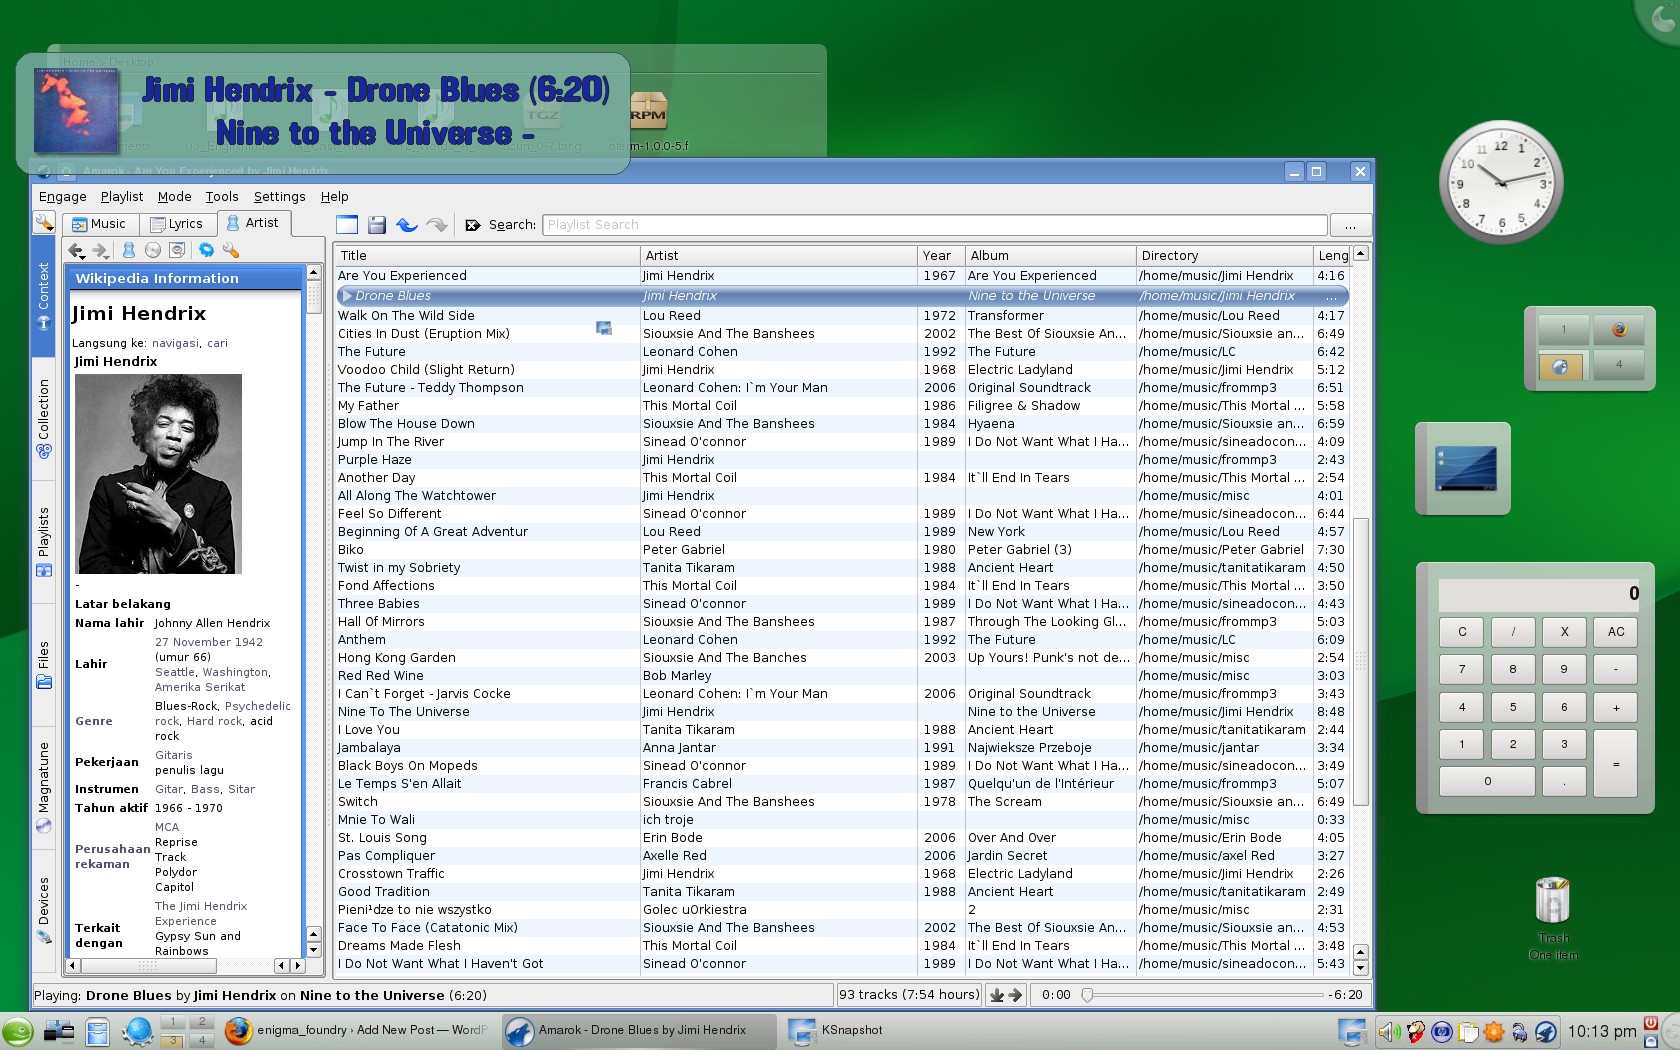Show the track title Wikipedia page icon

click(x=177, y=250)
